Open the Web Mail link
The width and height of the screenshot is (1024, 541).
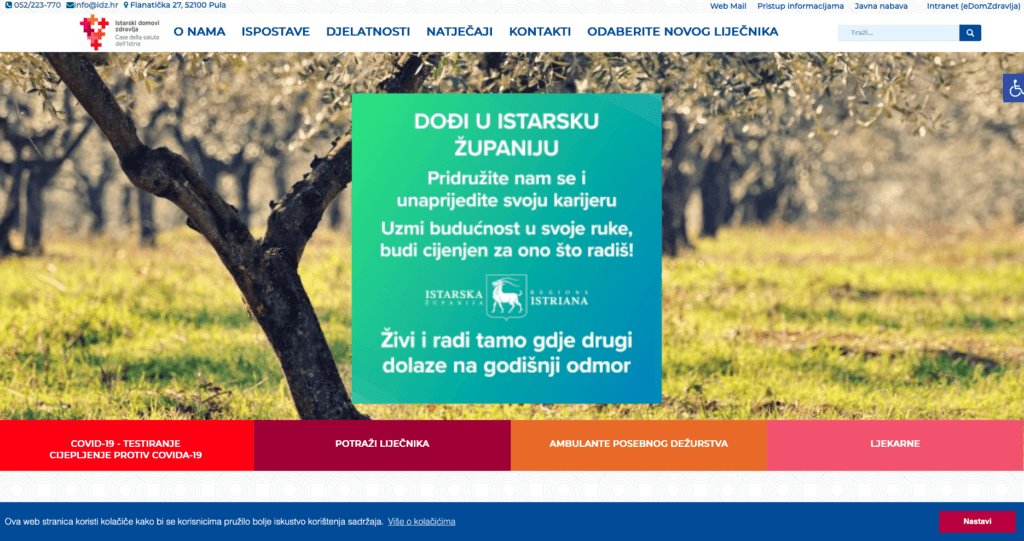click(x=728, y=6)
